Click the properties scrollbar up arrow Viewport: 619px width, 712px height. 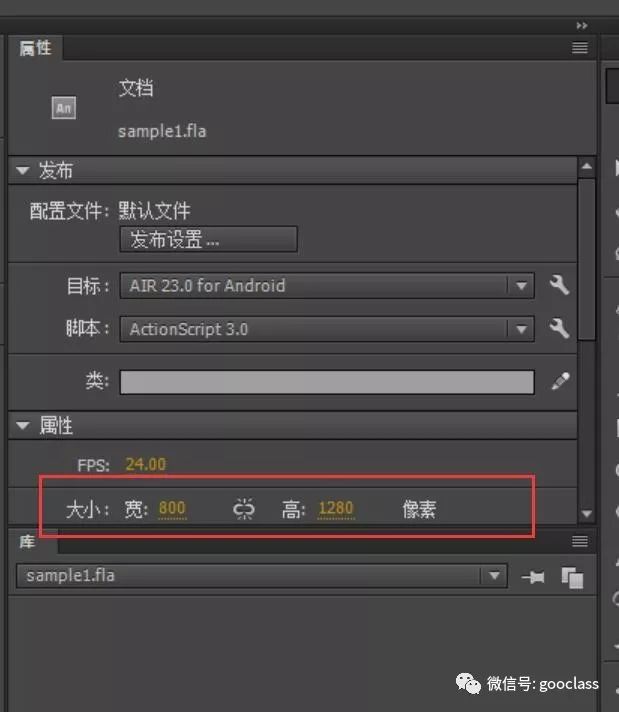coord(587,166)
